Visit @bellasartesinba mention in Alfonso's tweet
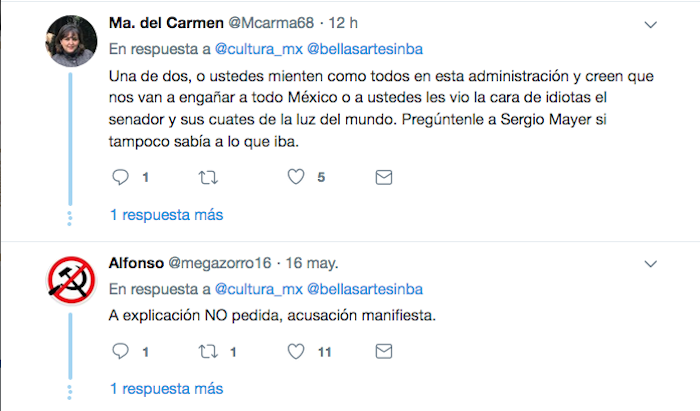 364,289
